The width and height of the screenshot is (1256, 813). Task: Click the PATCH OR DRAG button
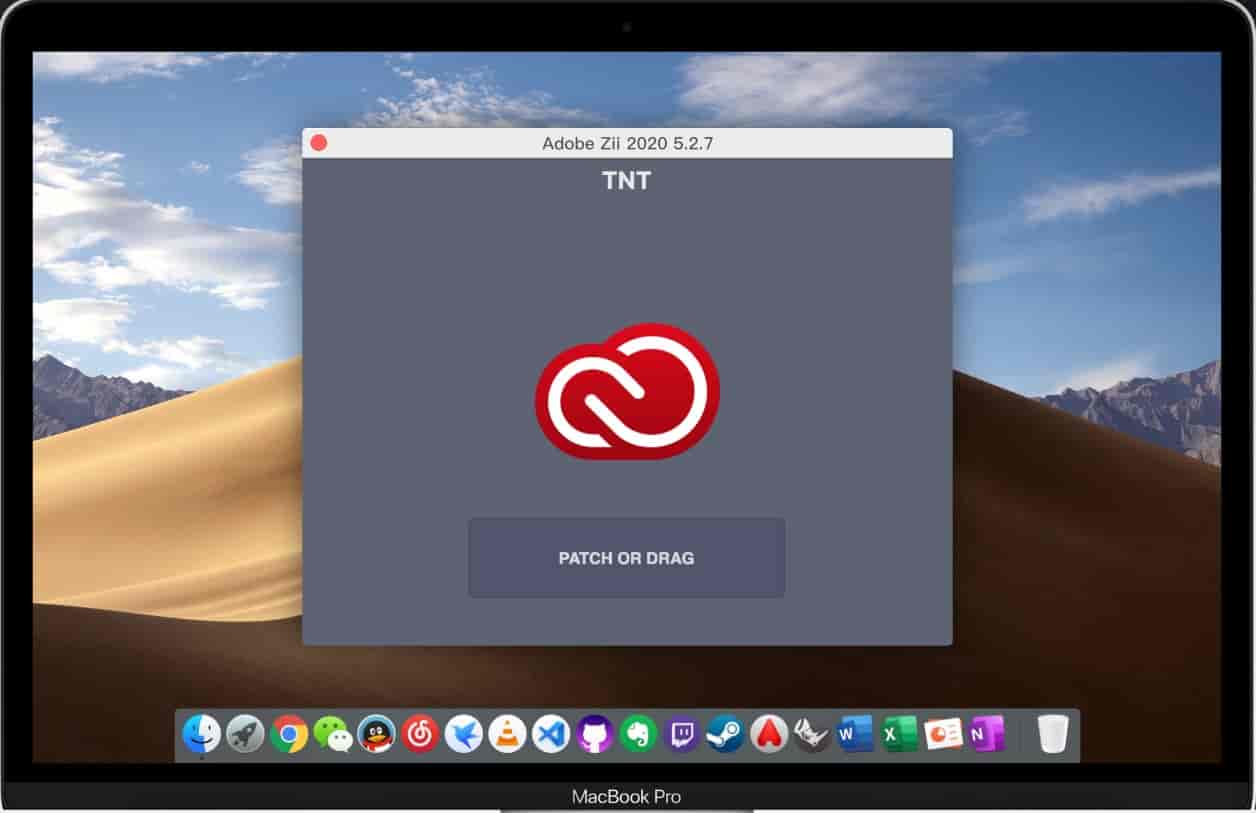pos(626,558)
